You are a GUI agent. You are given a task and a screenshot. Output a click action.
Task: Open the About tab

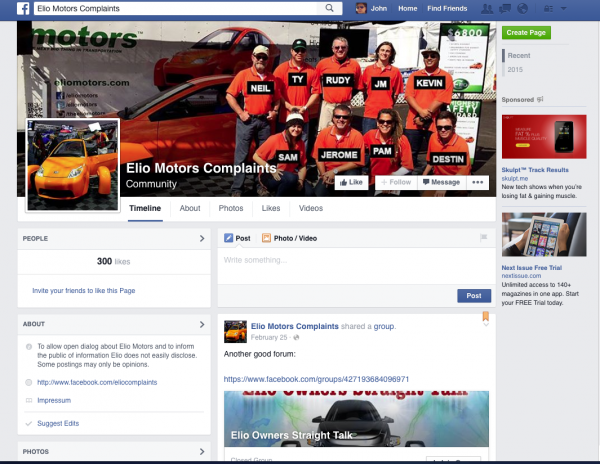(190, 208)
